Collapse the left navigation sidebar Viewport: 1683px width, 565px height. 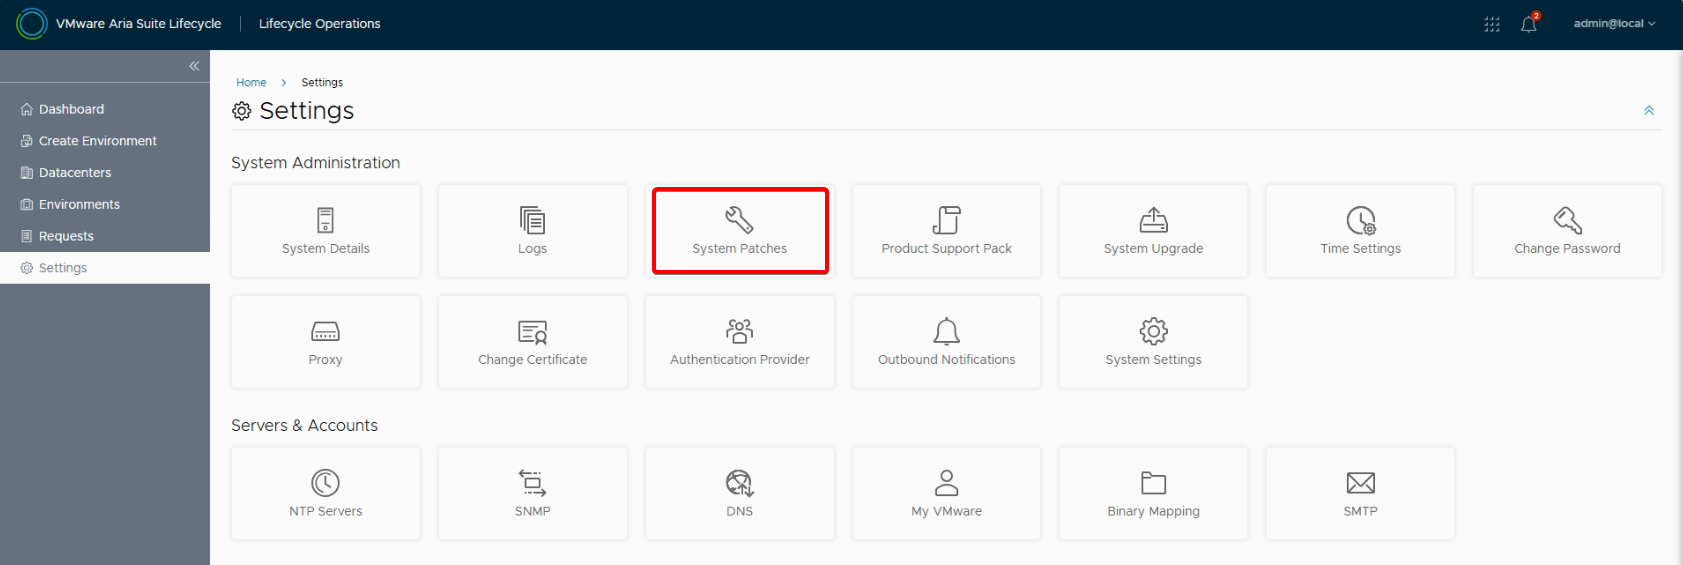(x=194, y=66)
